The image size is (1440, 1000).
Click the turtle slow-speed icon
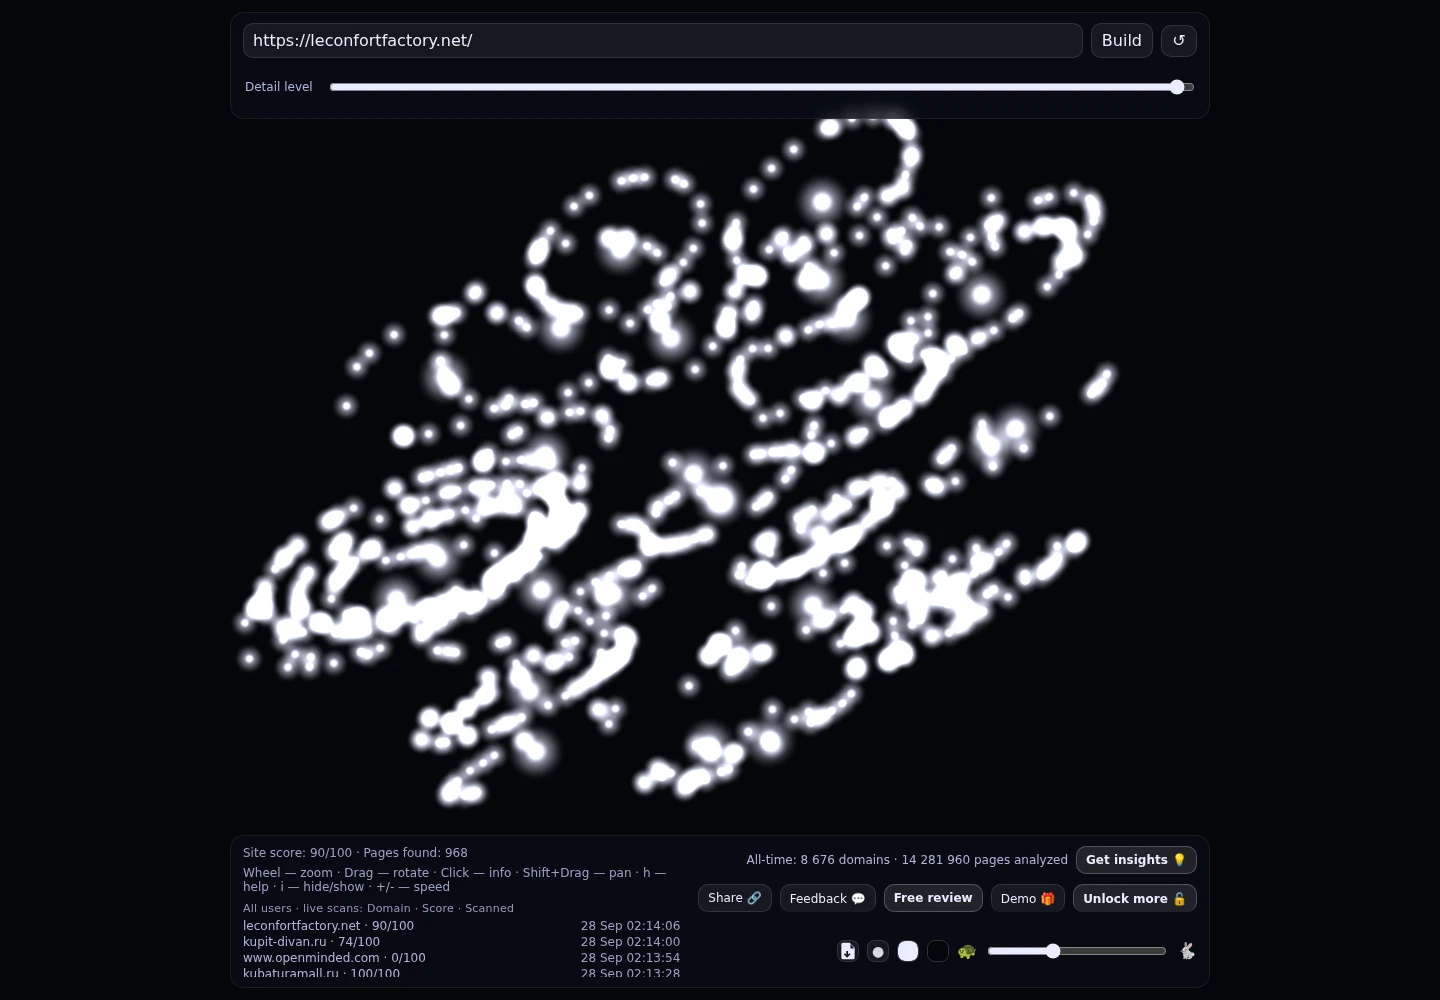pyautogui.click(x=967, y=951)
